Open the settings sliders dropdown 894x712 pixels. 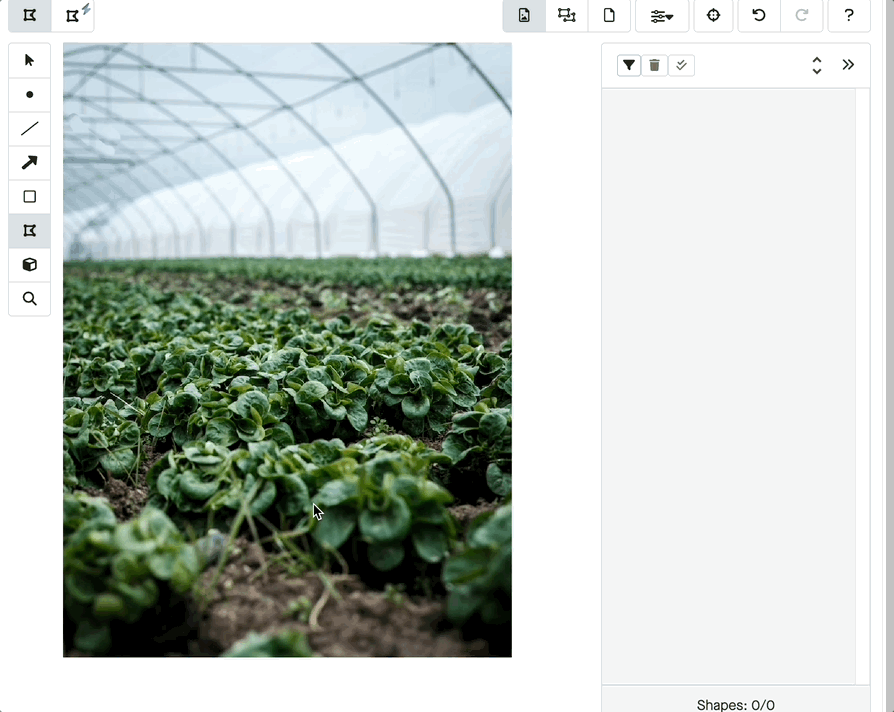(x=662, y=15)
